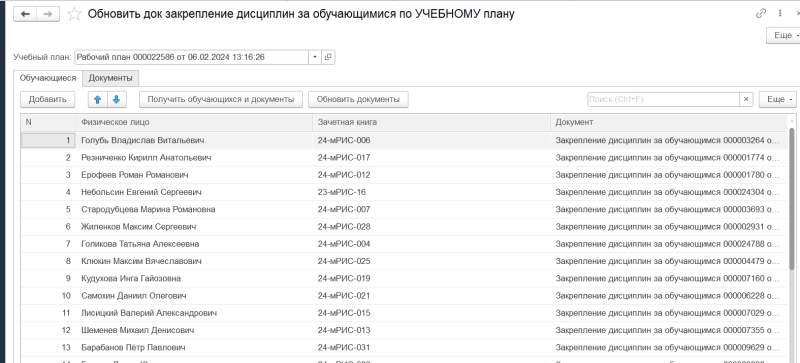This screenshot has height=363, width=800.
Task: Open the Еще menu next to search
Action: point(777,99)
